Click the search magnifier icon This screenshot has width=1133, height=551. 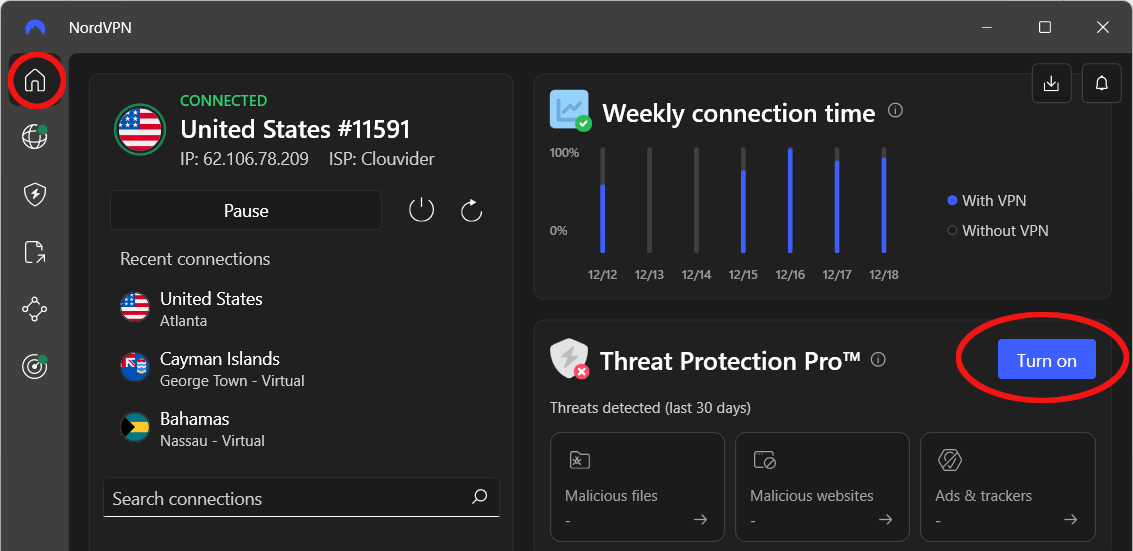point(480,497)
